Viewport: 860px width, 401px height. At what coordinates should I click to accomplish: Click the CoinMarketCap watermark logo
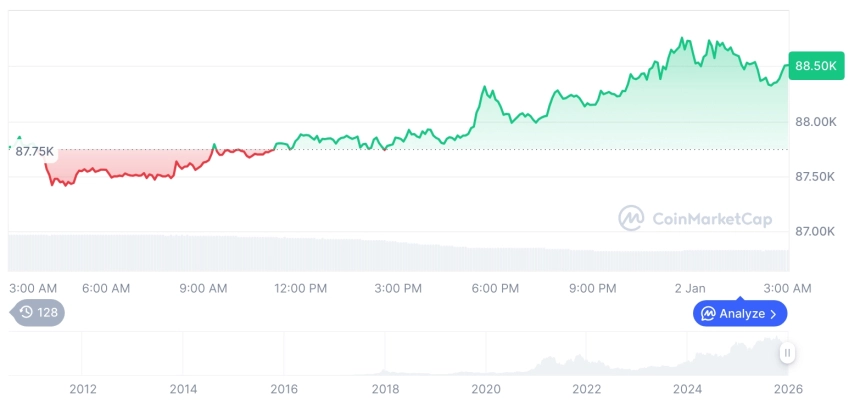click(688, 217)
